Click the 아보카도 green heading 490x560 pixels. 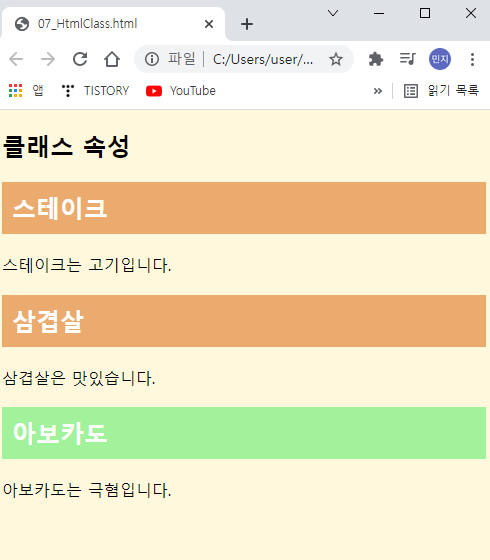244,433
